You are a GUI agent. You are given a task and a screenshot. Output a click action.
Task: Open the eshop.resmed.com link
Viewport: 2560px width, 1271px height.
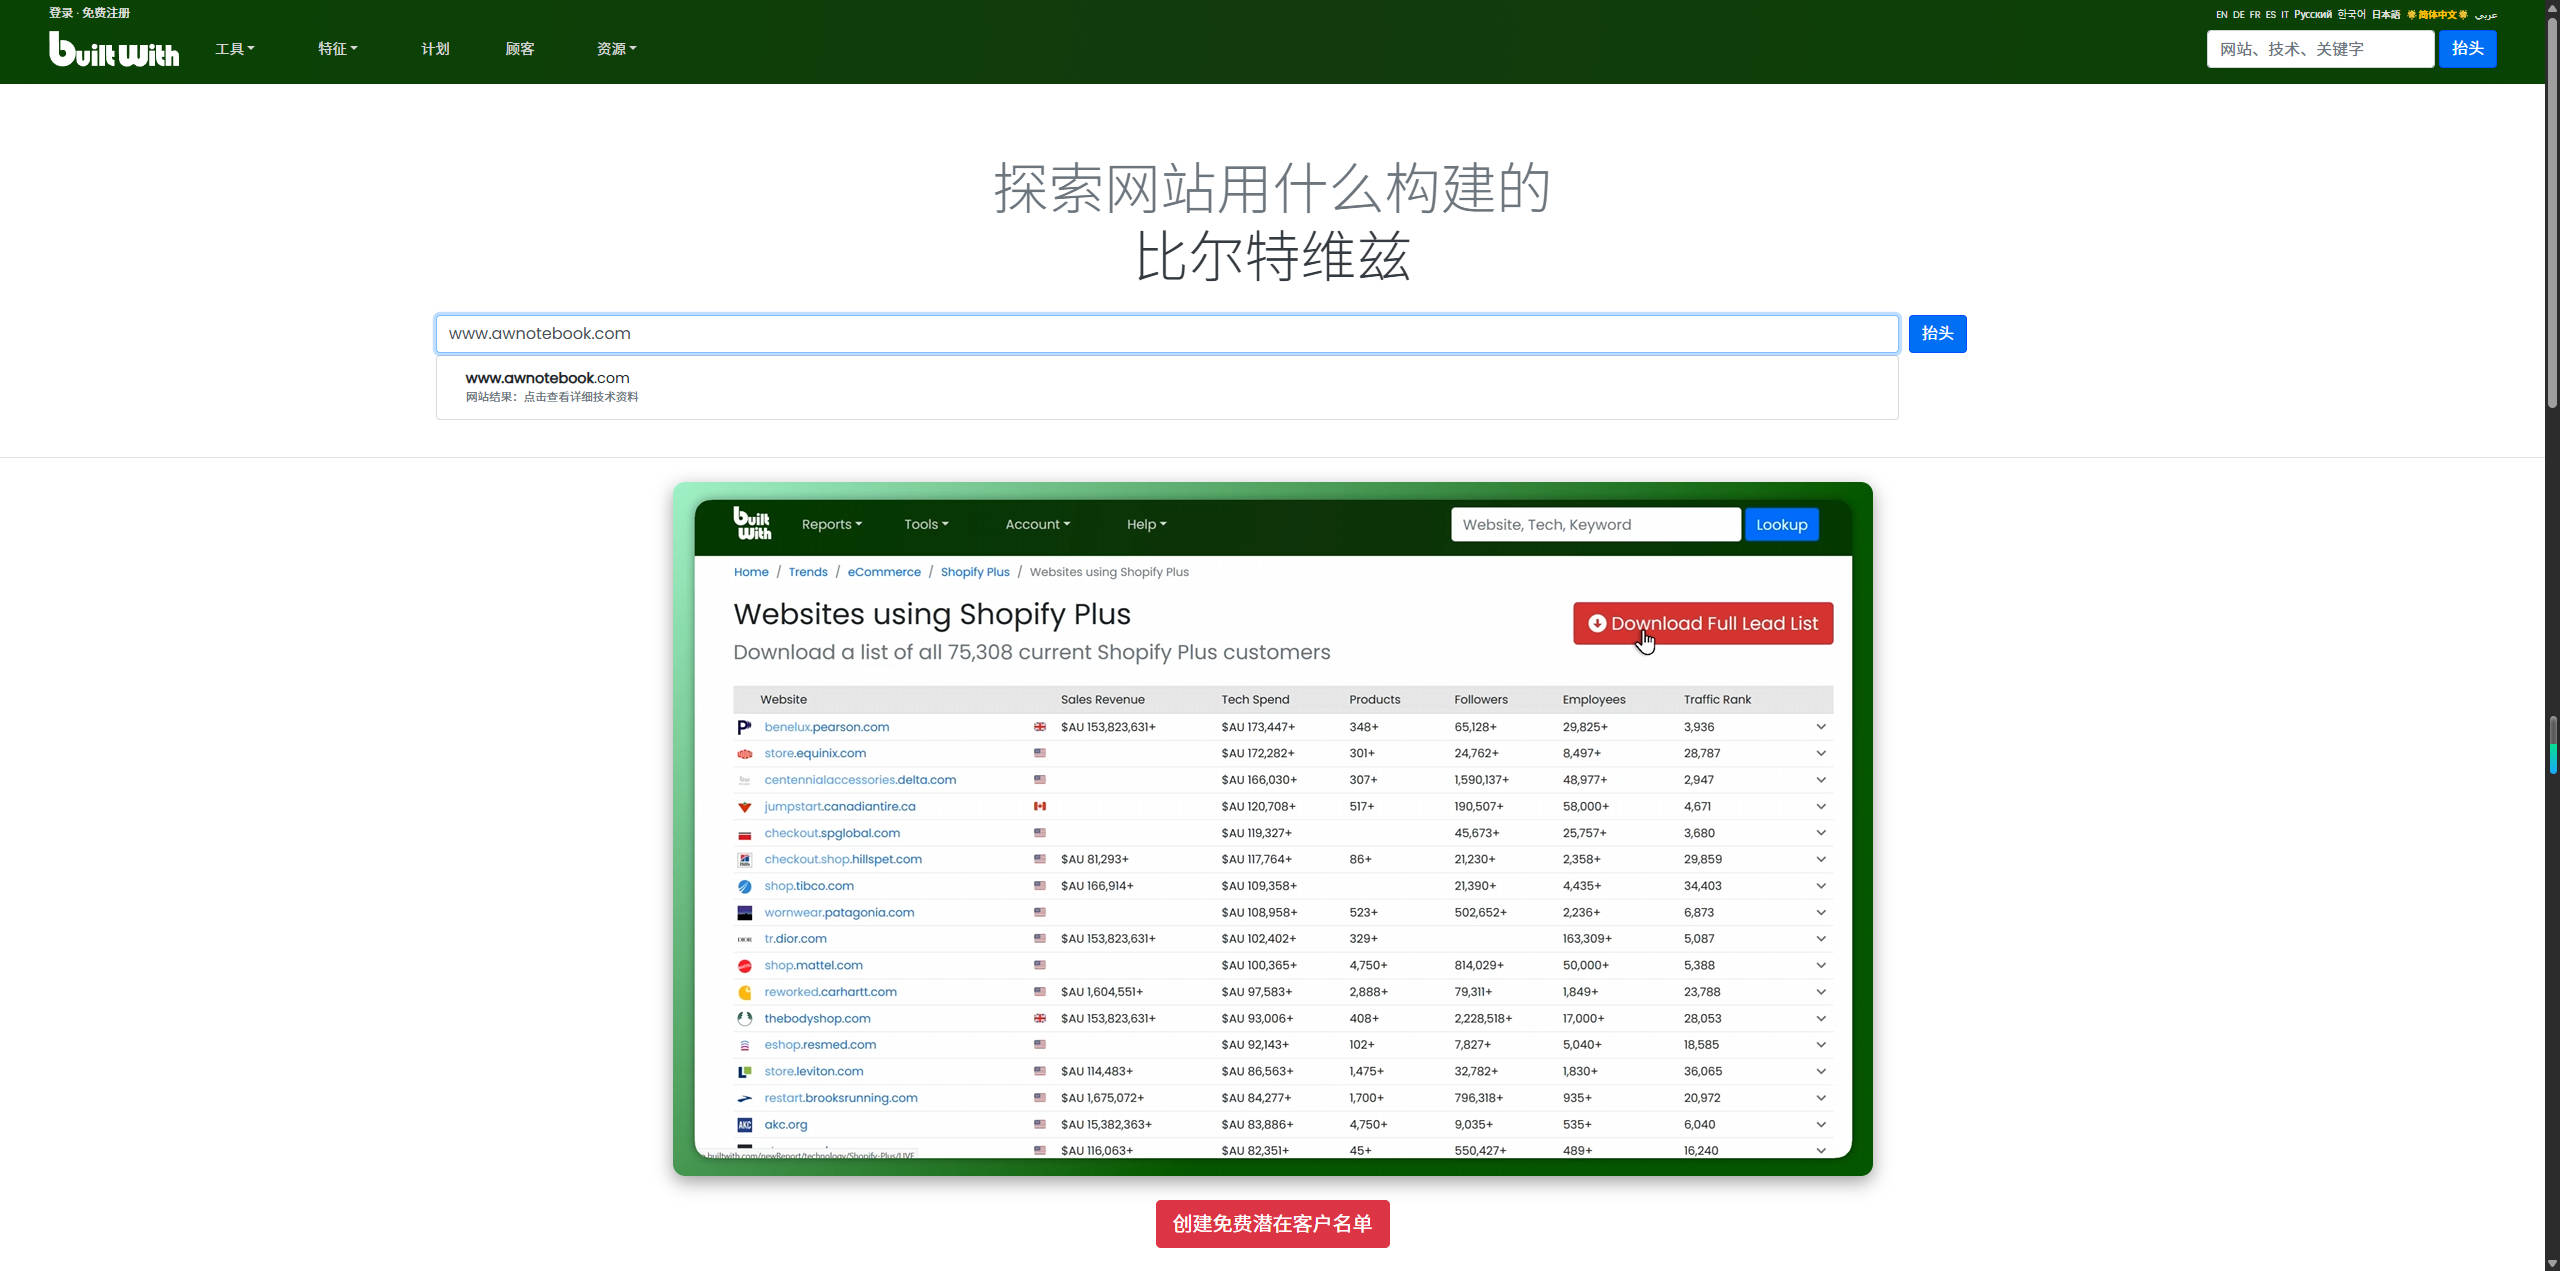[x=820, y=1045]
